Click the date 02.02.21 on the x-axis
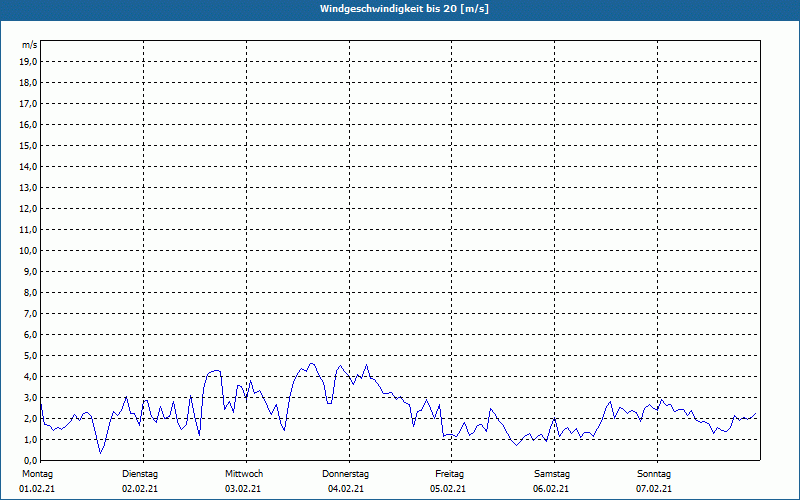The image size is (800, 500). tap(140, 489)
